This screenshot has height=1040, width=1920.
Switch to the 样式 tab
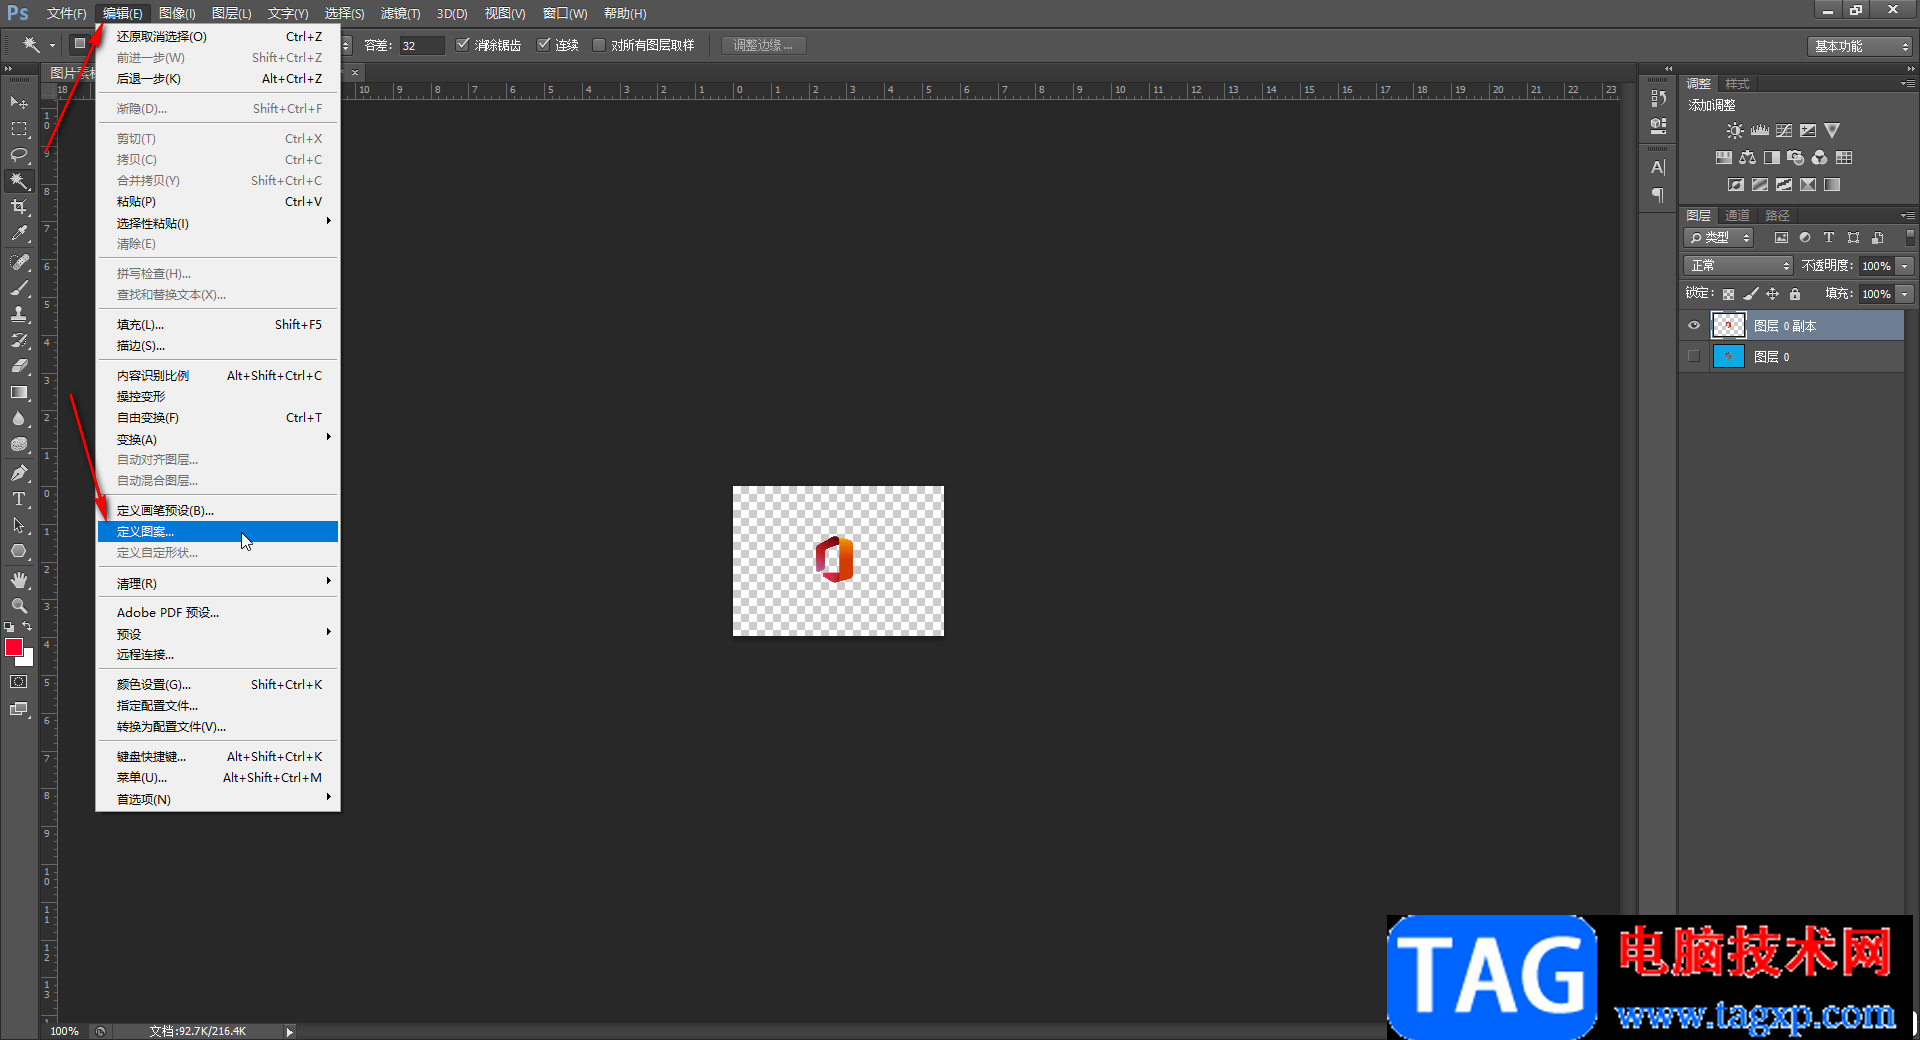(1737, 83)
